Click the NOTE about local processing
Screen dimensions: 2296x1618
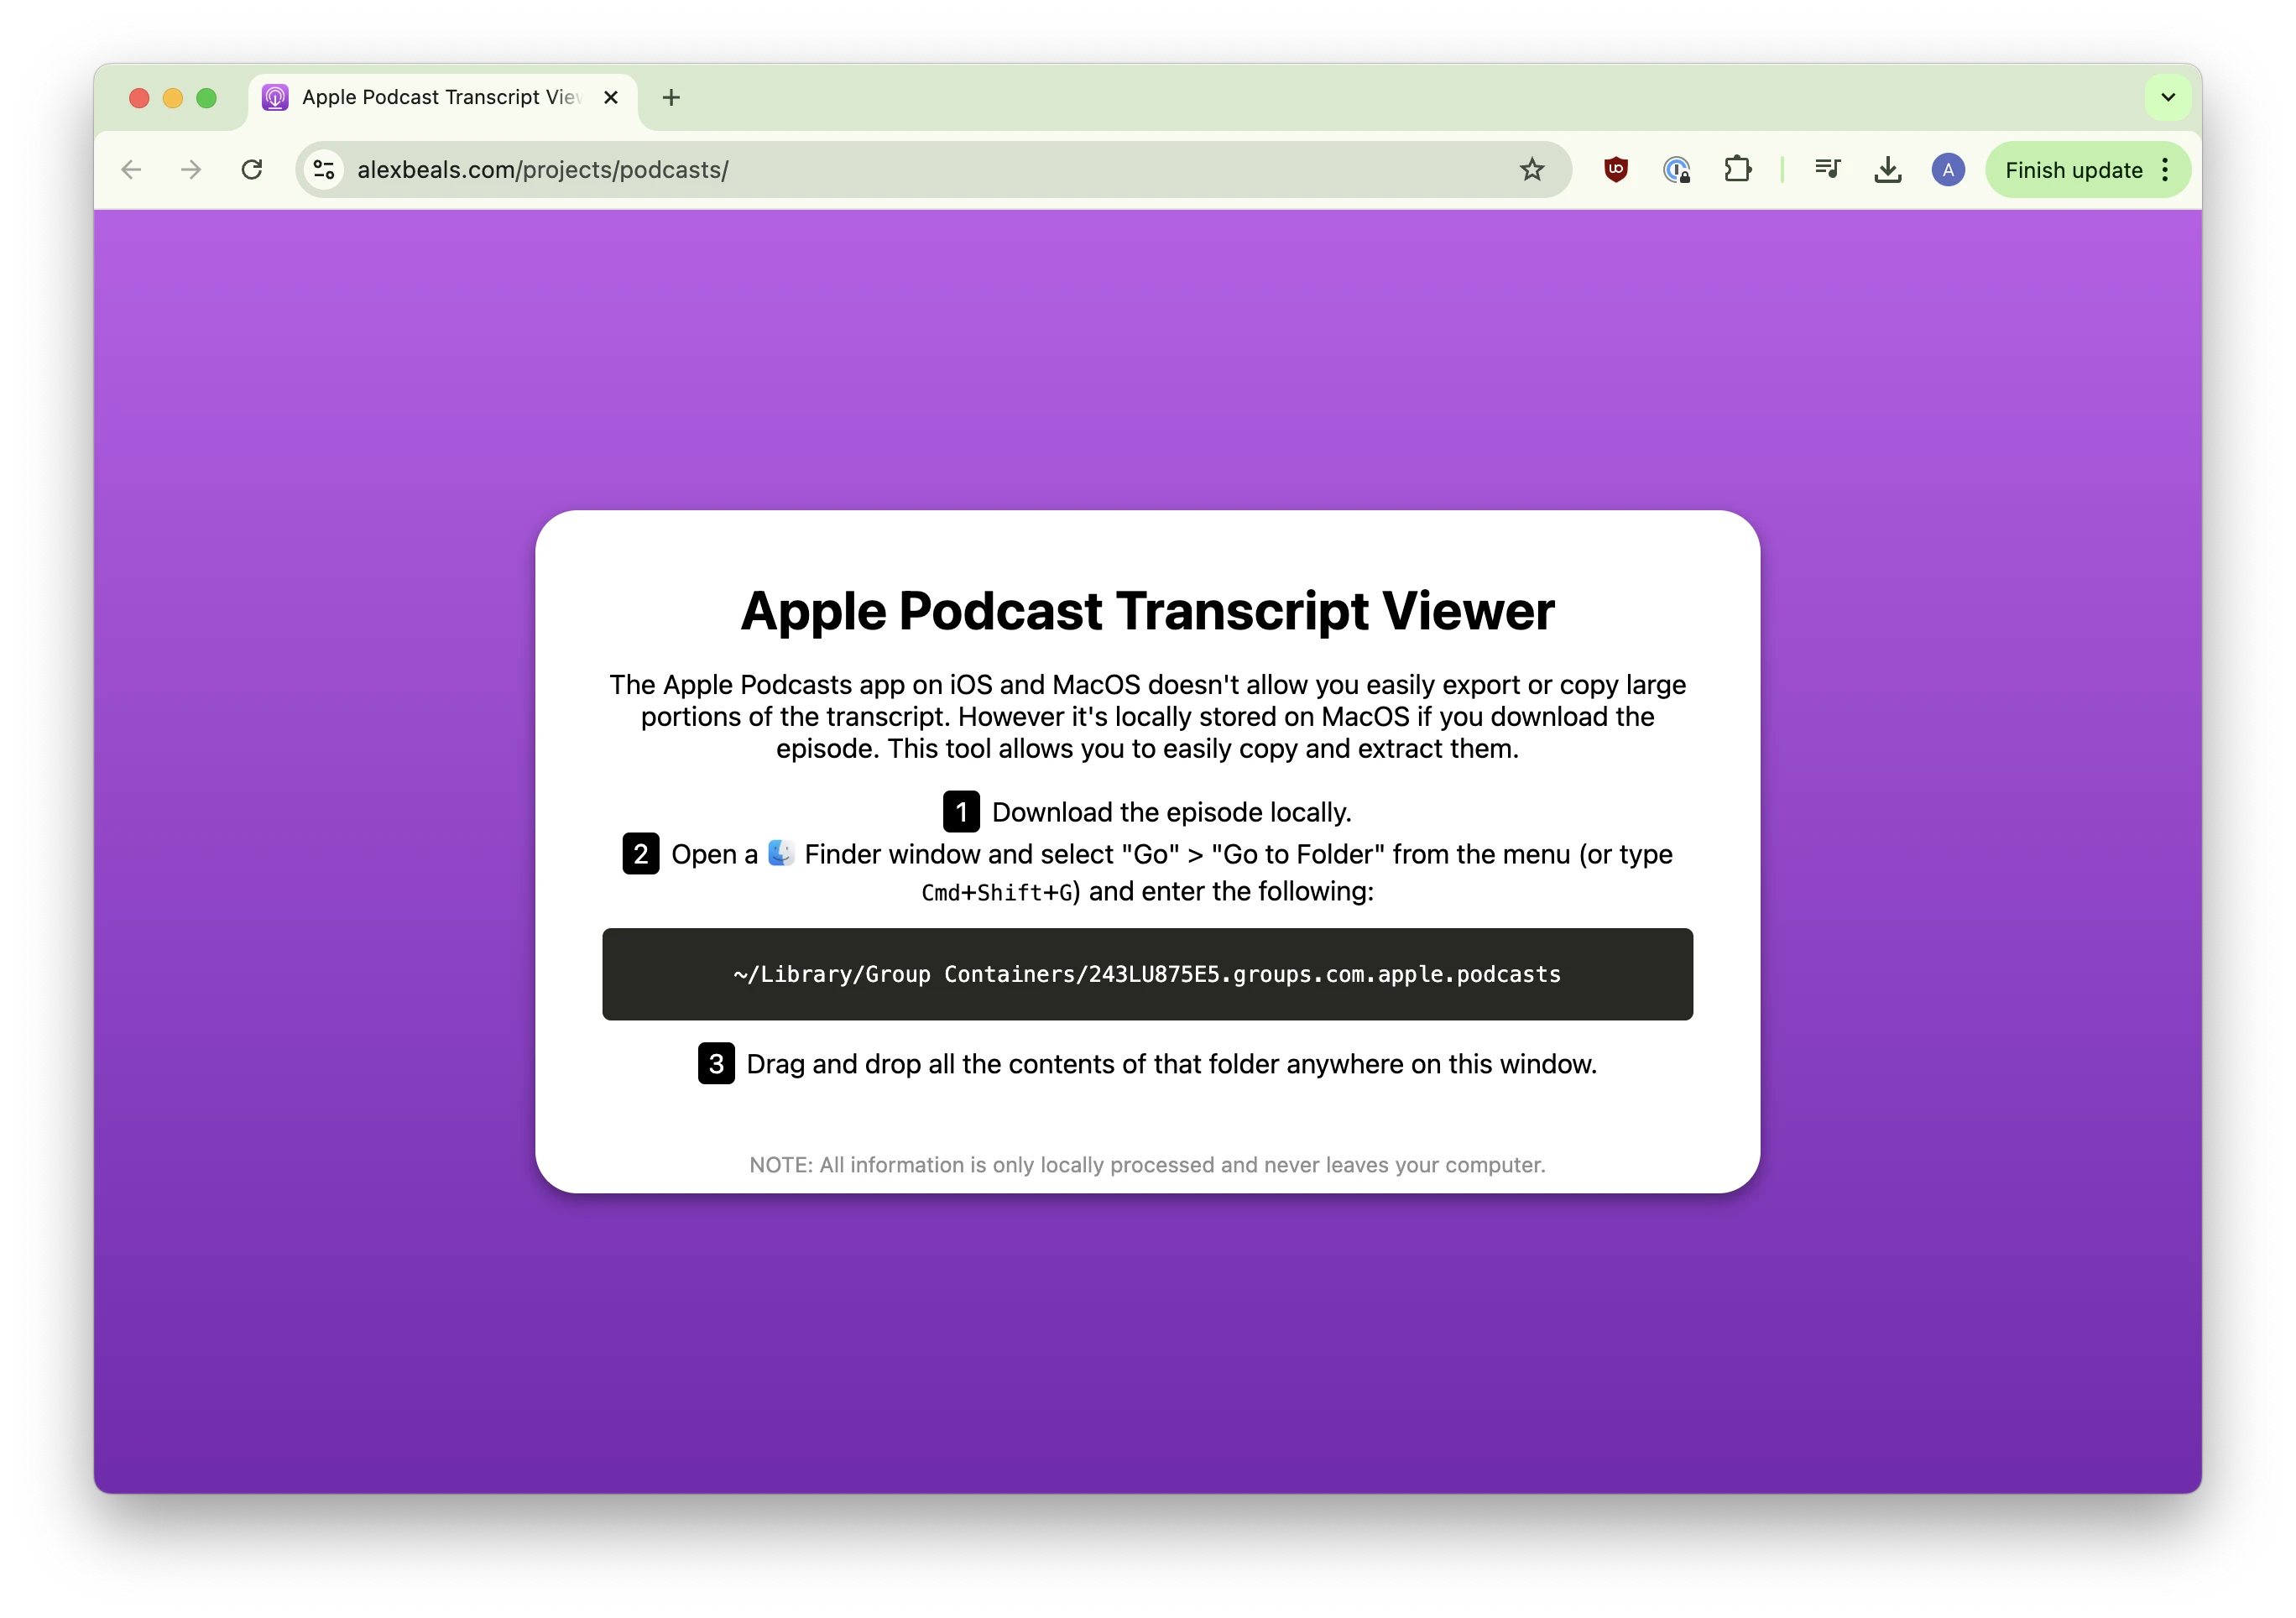tap(1147, 1165)
